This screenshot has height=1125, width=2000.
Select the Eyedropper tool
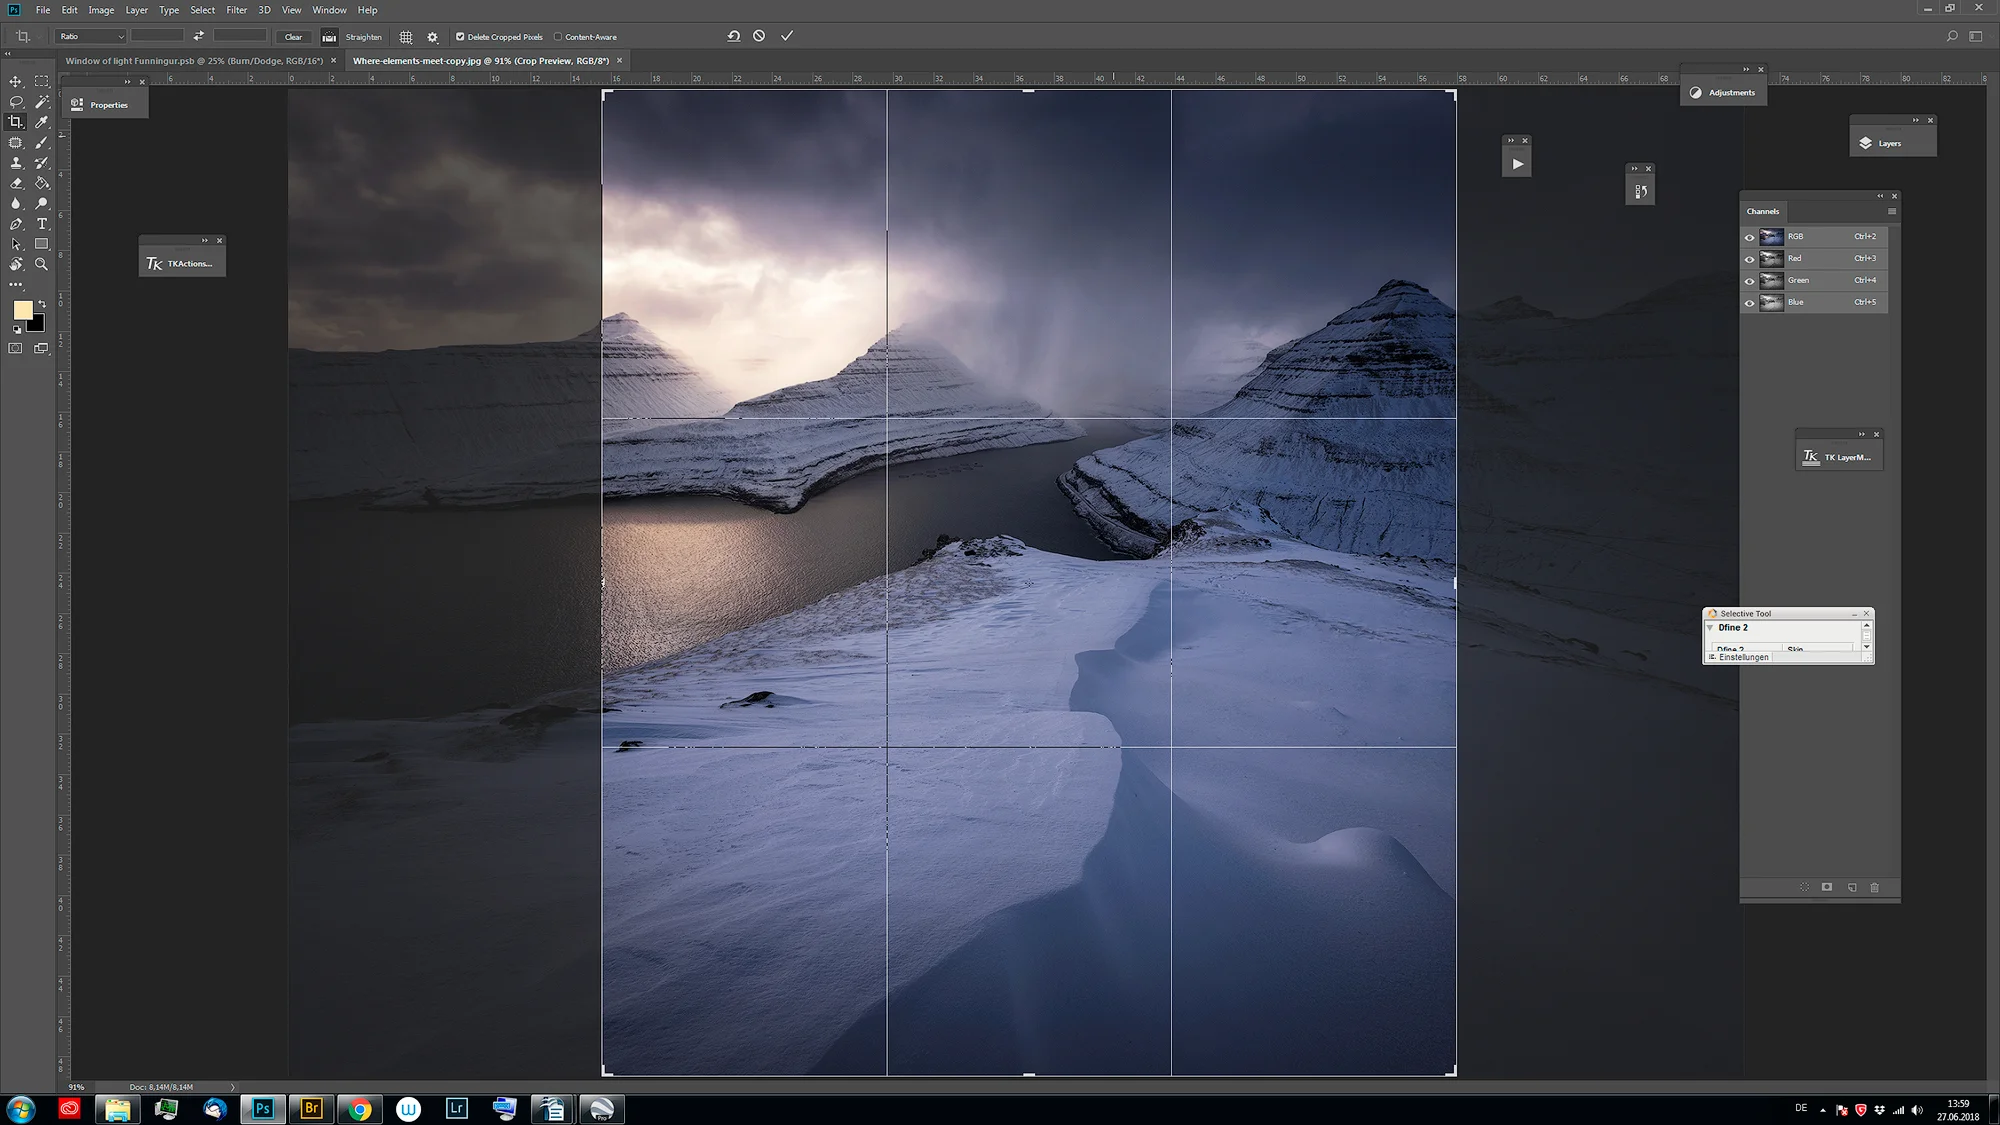(42, 122)
